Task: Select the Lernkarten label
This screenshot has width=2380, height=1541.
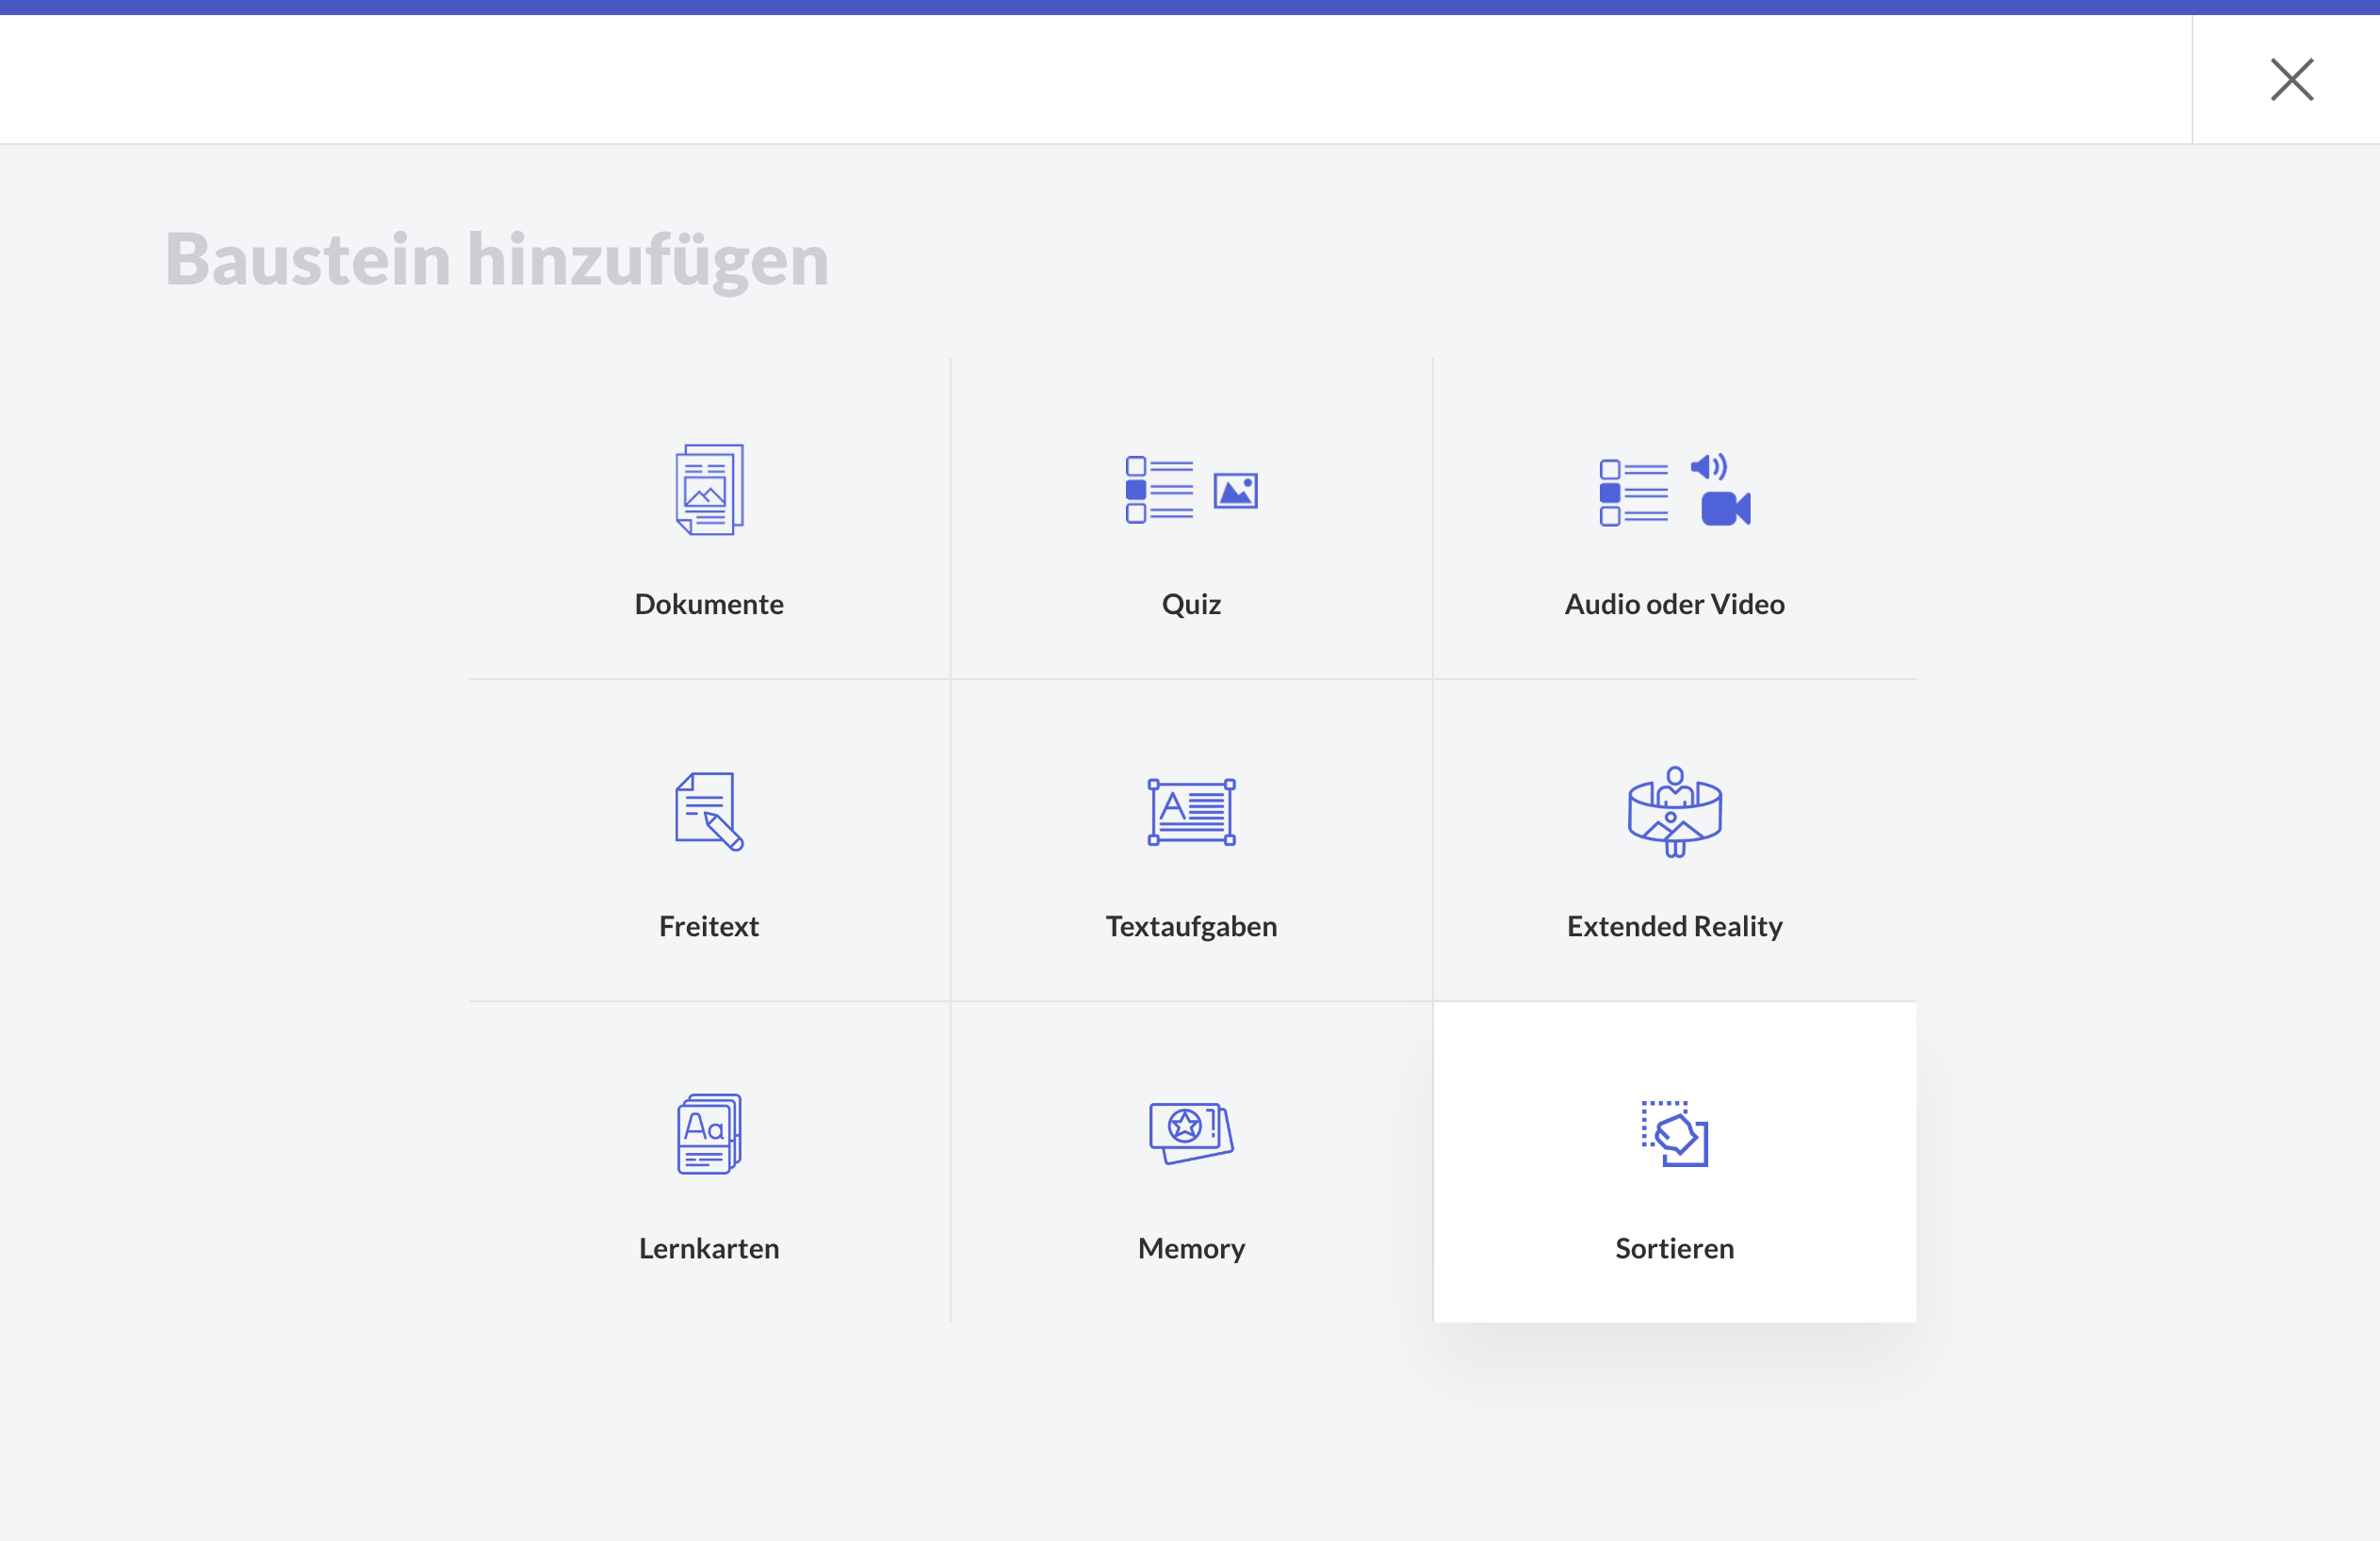Action: 709,1248
